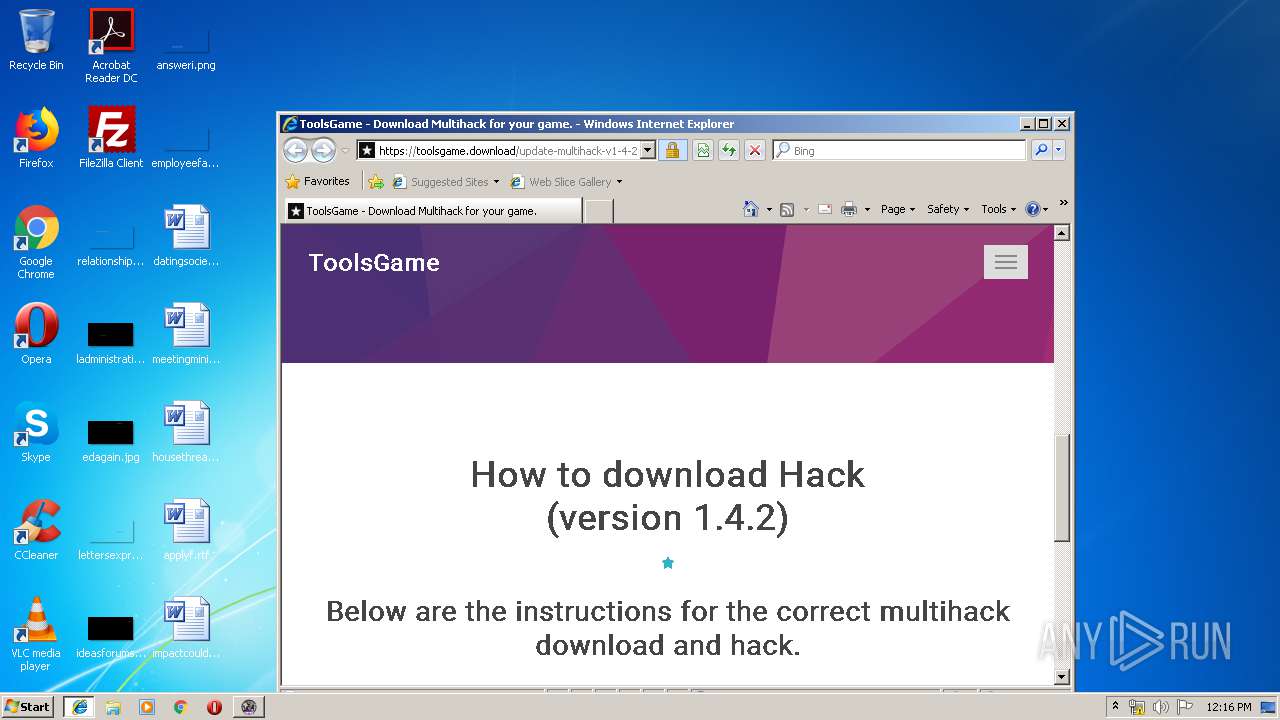Click Internet Explorer taskbar button
1280x720 pixels.
coord(79,707)
